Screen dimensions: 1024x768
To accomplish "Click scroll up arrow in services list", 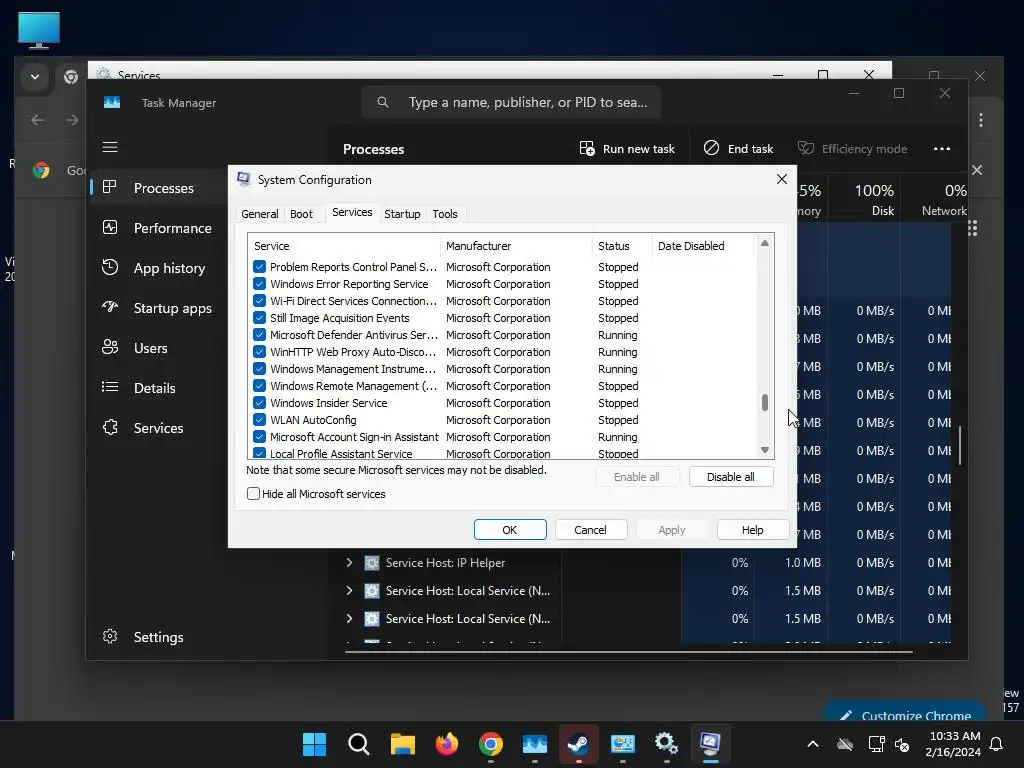I will 765,243.
